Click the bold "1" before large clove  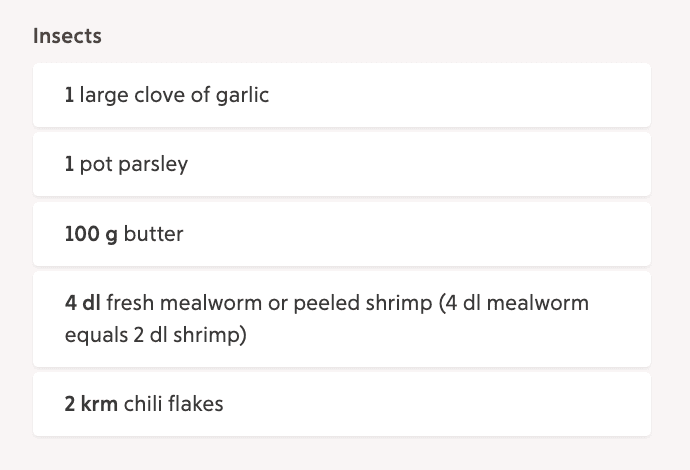69,95
